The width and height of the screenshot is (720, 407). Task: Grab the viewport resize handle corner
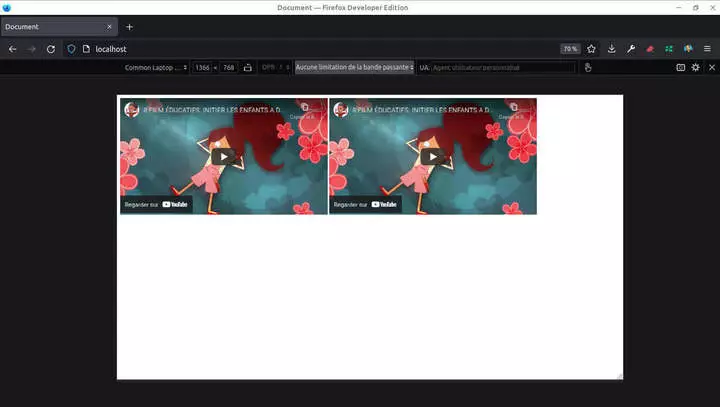(619, 376)
